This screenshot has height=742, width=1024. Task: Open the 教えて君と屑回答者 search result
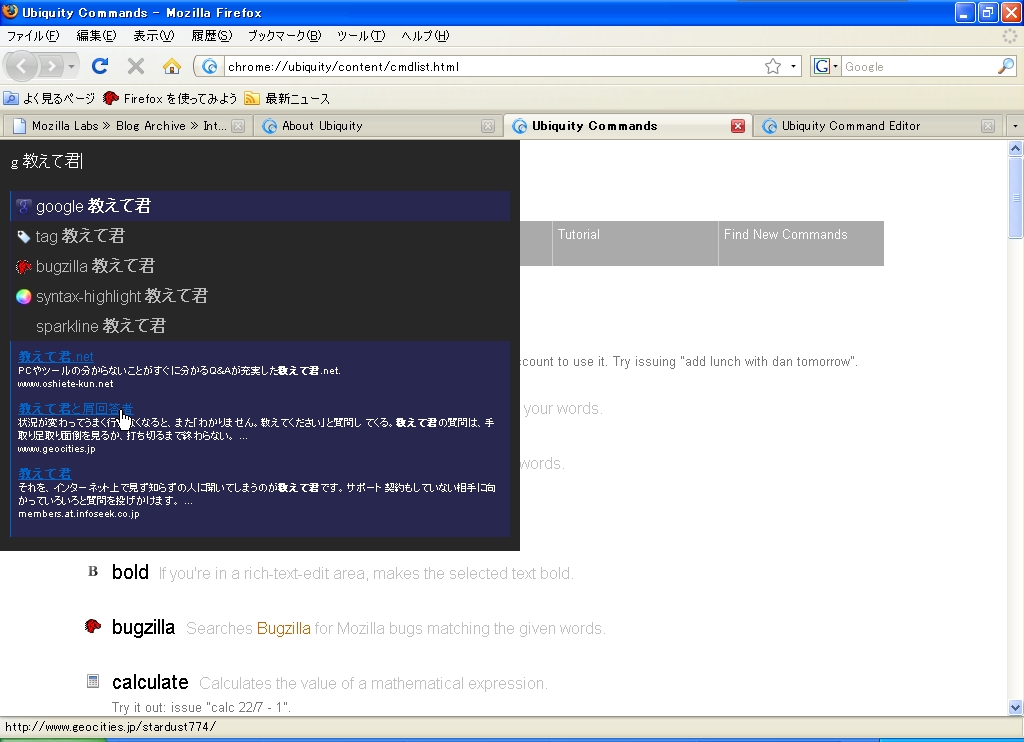[x=76, y=409]
